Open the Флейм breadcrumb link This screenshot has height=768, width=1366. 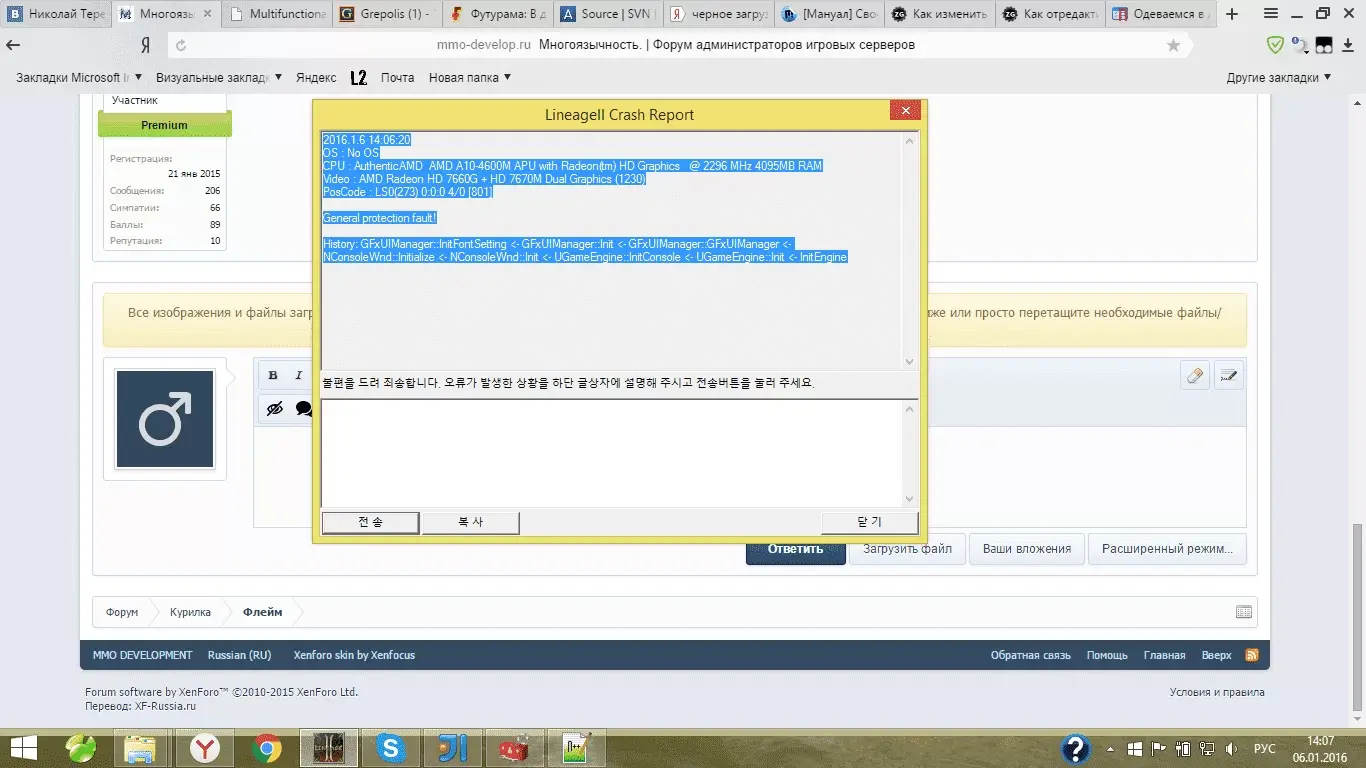pos(263,612)
